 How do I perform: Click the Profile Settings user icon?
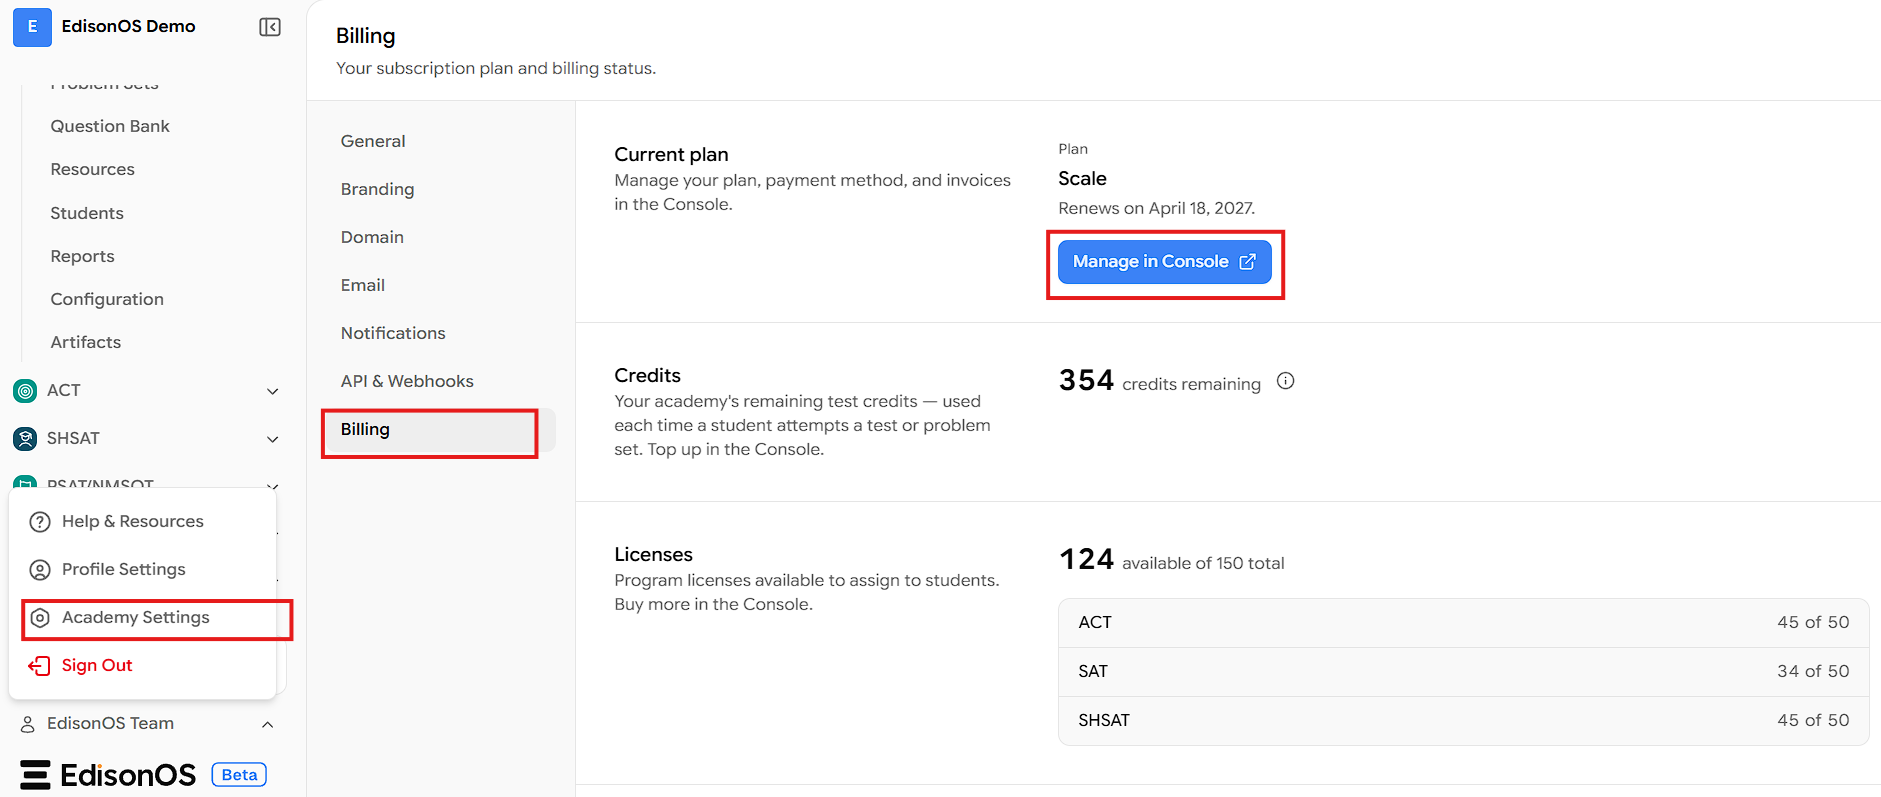[40, 570]
